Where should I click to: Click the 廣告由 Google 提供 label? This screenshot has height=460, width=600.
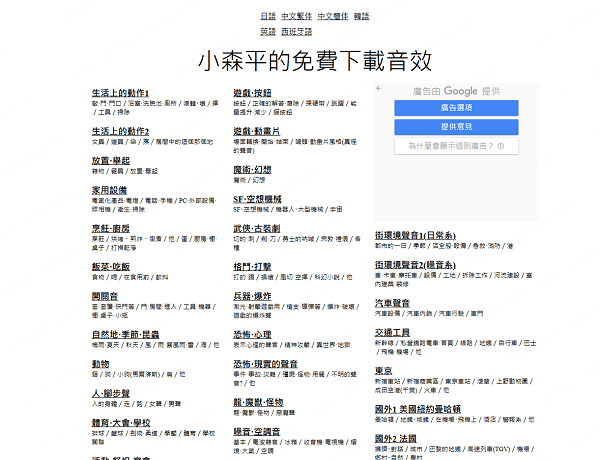[x=456, y=91]
